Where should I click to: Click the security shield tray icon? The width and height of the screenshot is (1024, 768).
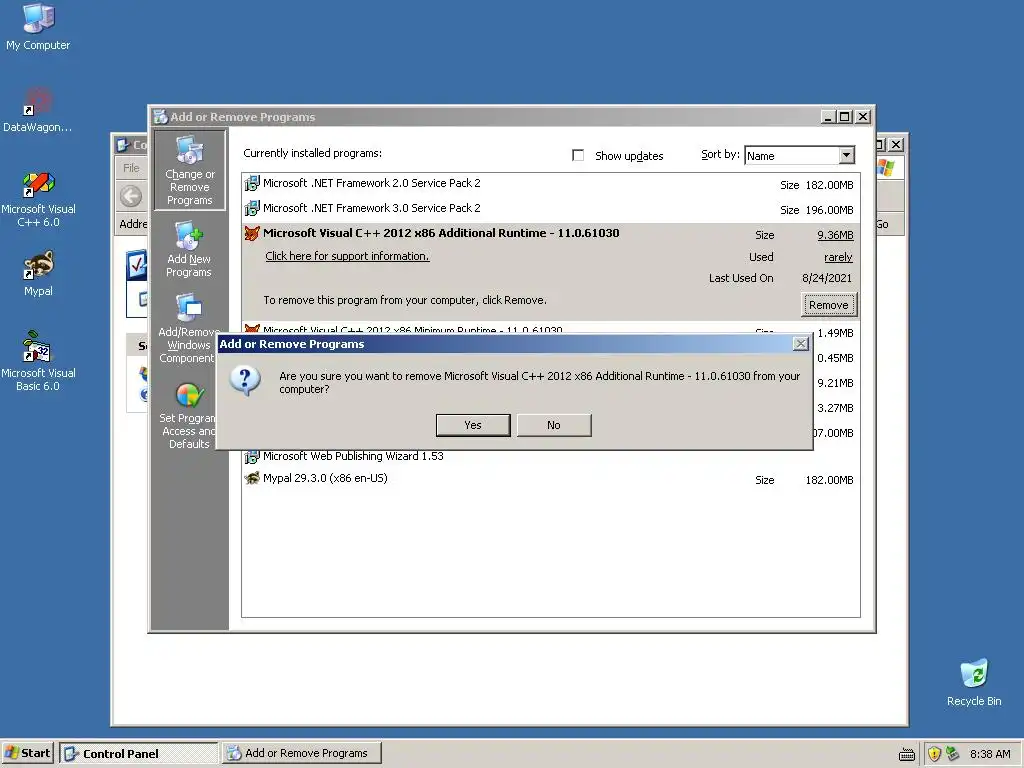[x=935, y=754]
